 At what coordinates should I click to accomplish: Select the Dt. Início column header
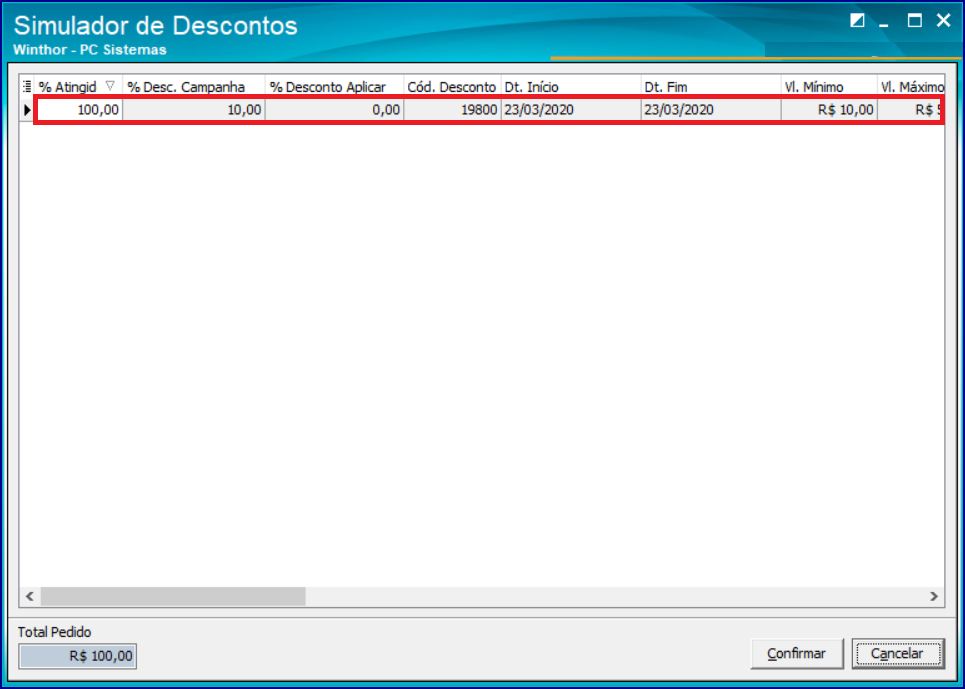[571, 87]
